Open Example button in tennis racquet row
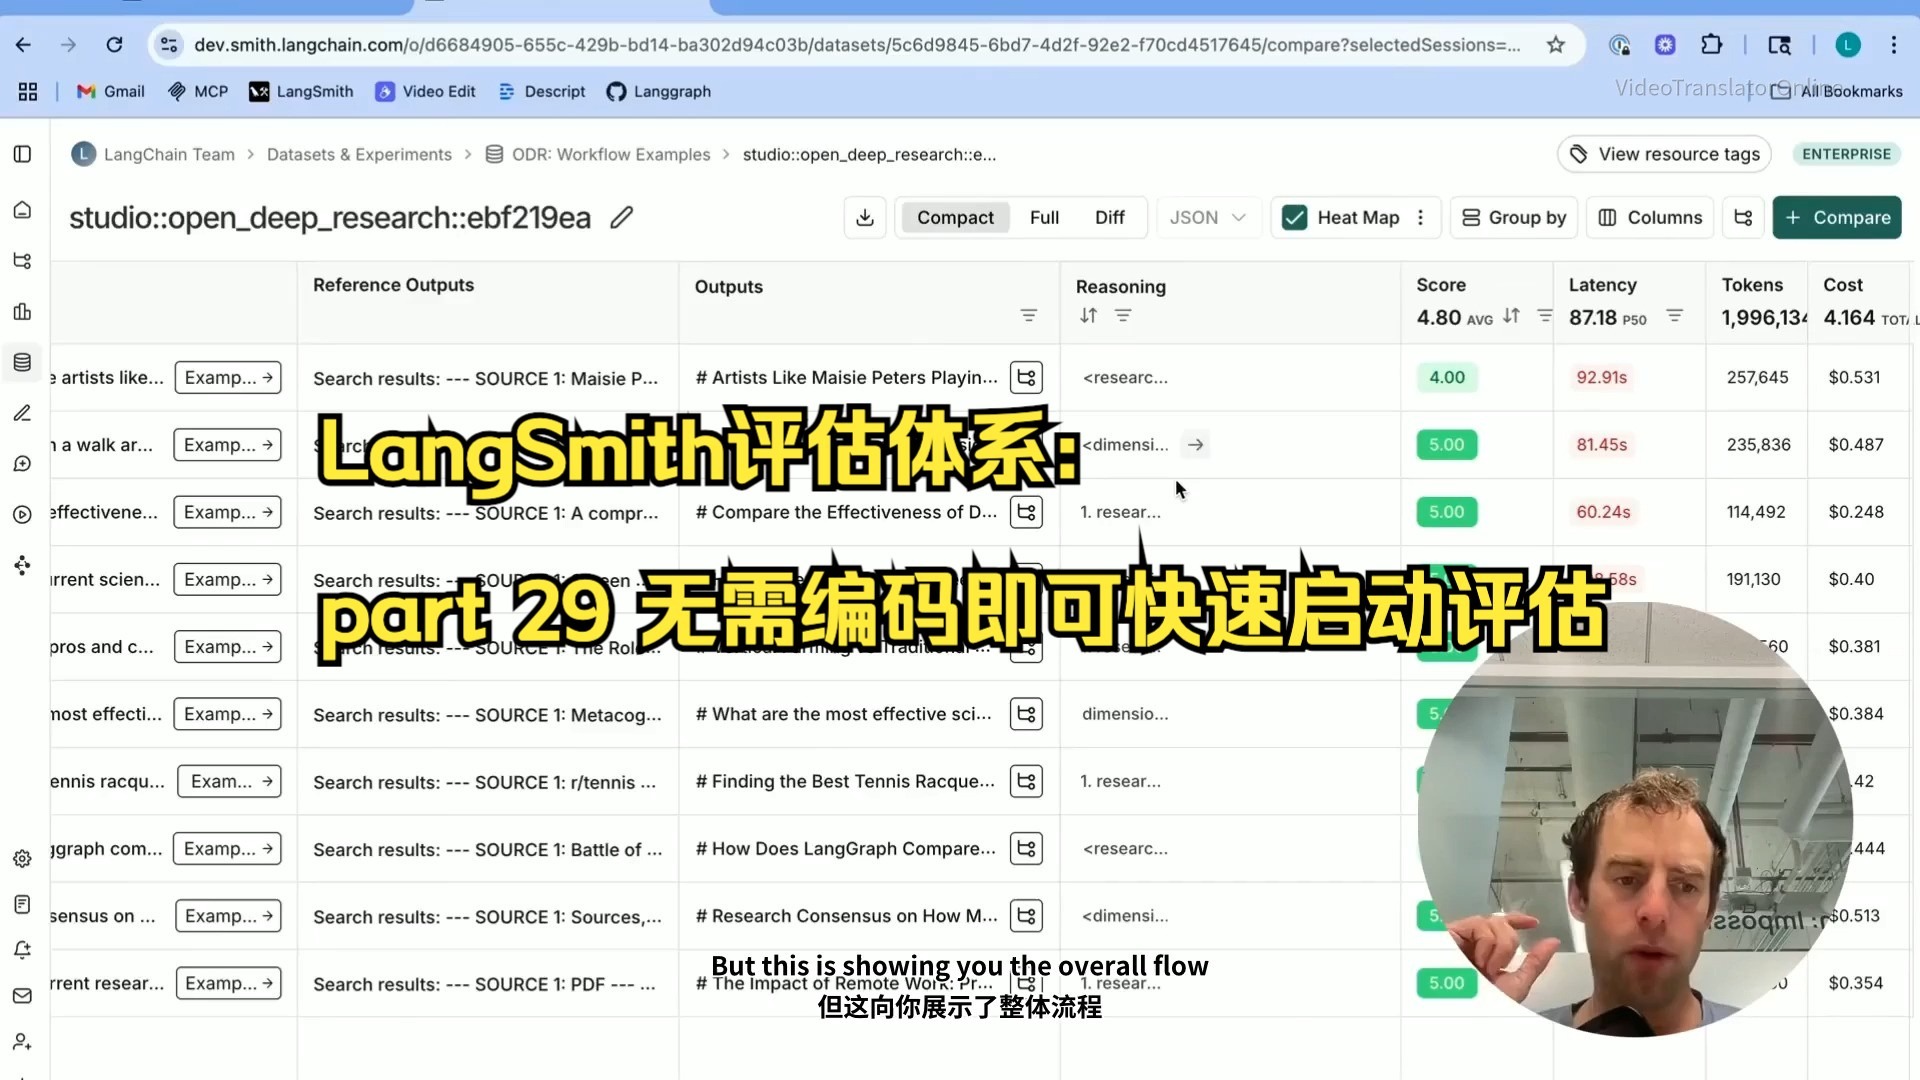The width and height of the screenshot is (1920, 1080). coord(230,781)
